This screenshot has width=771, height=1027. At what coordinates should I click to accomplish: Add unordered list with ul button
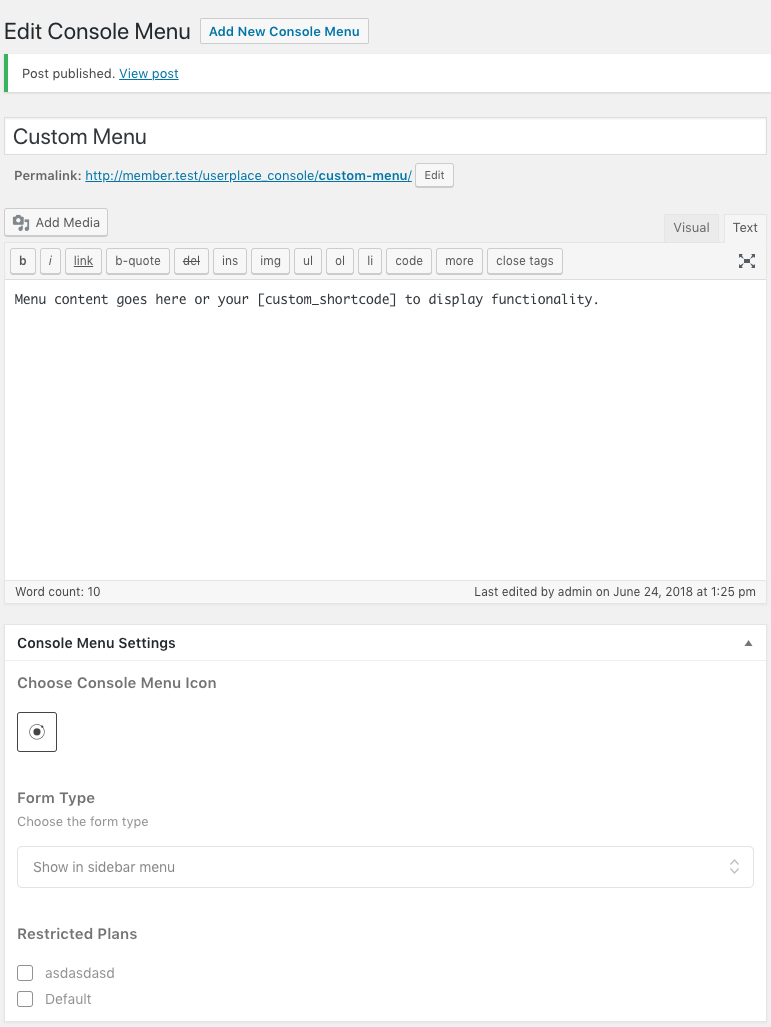pyautogui.click(x=308, y=261)
